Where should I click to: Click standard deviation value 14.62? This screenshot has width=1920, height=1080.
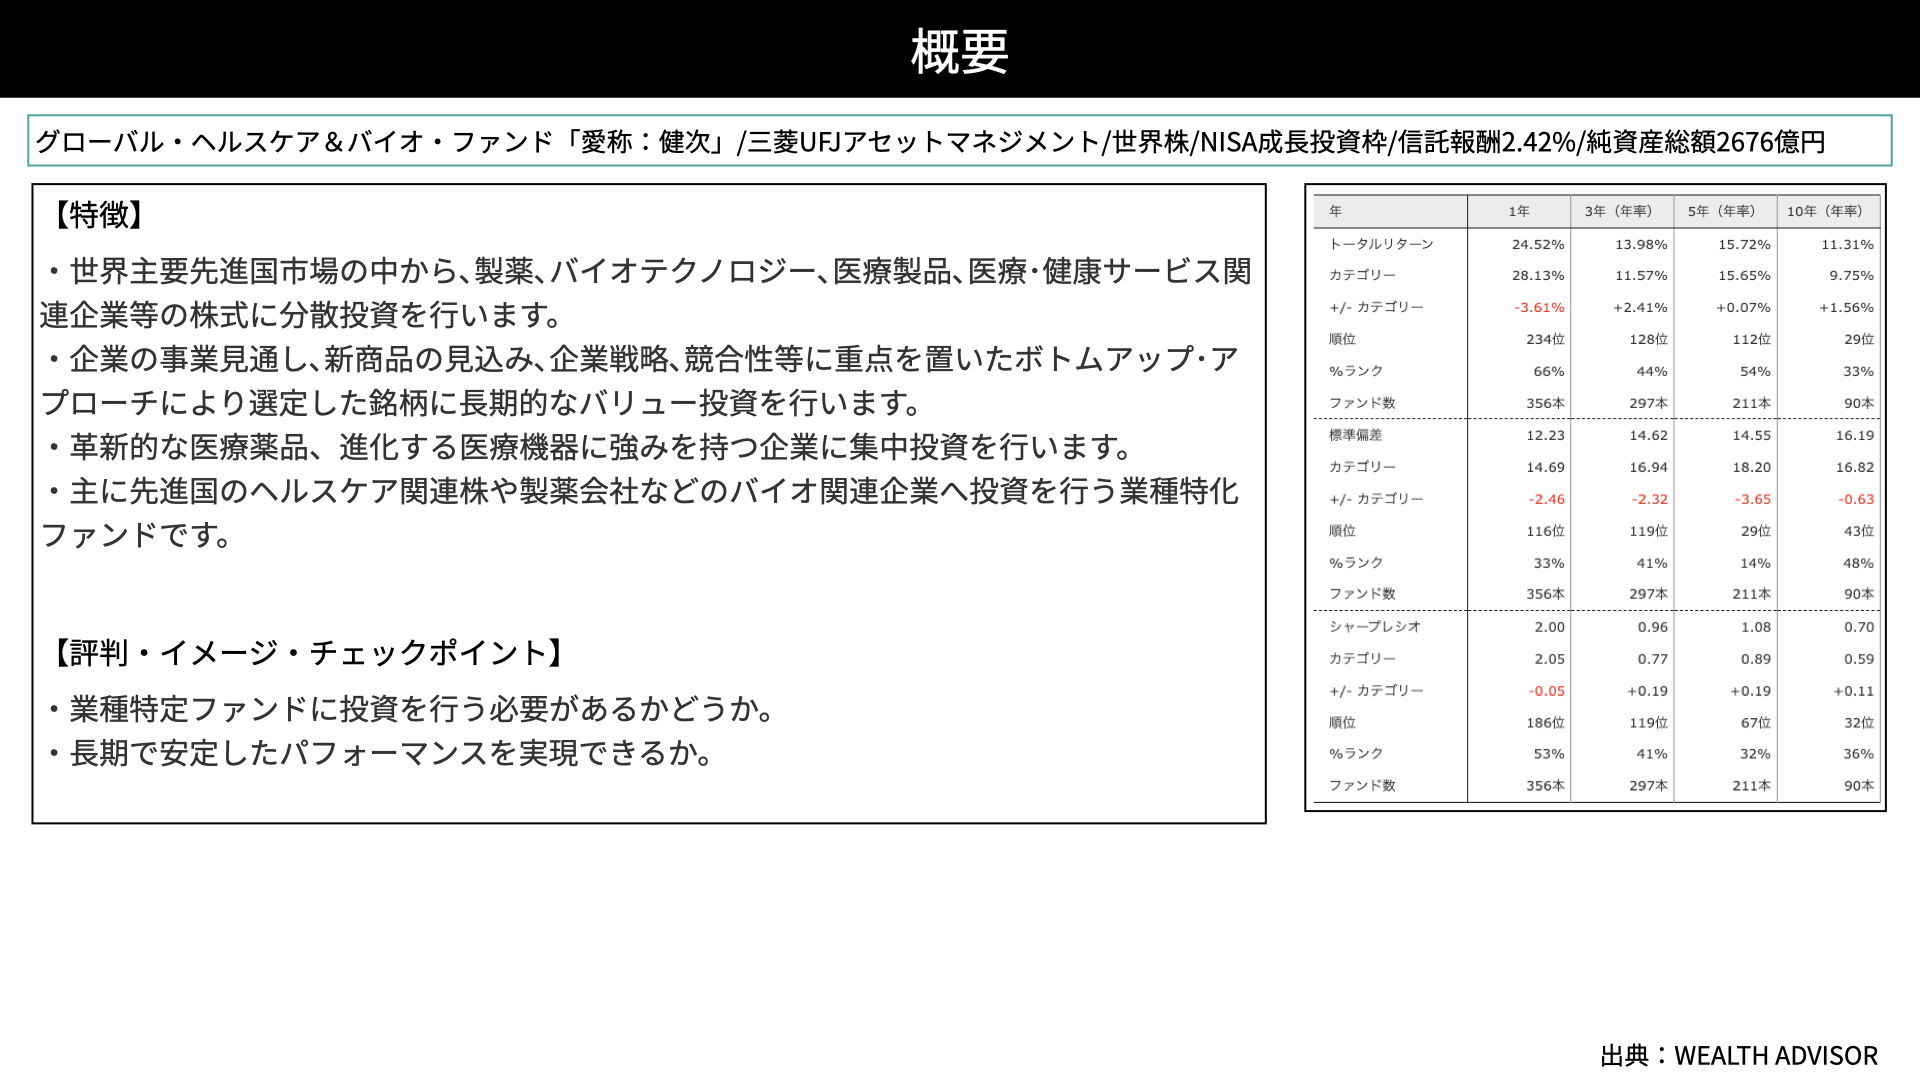pos(1648,435)
